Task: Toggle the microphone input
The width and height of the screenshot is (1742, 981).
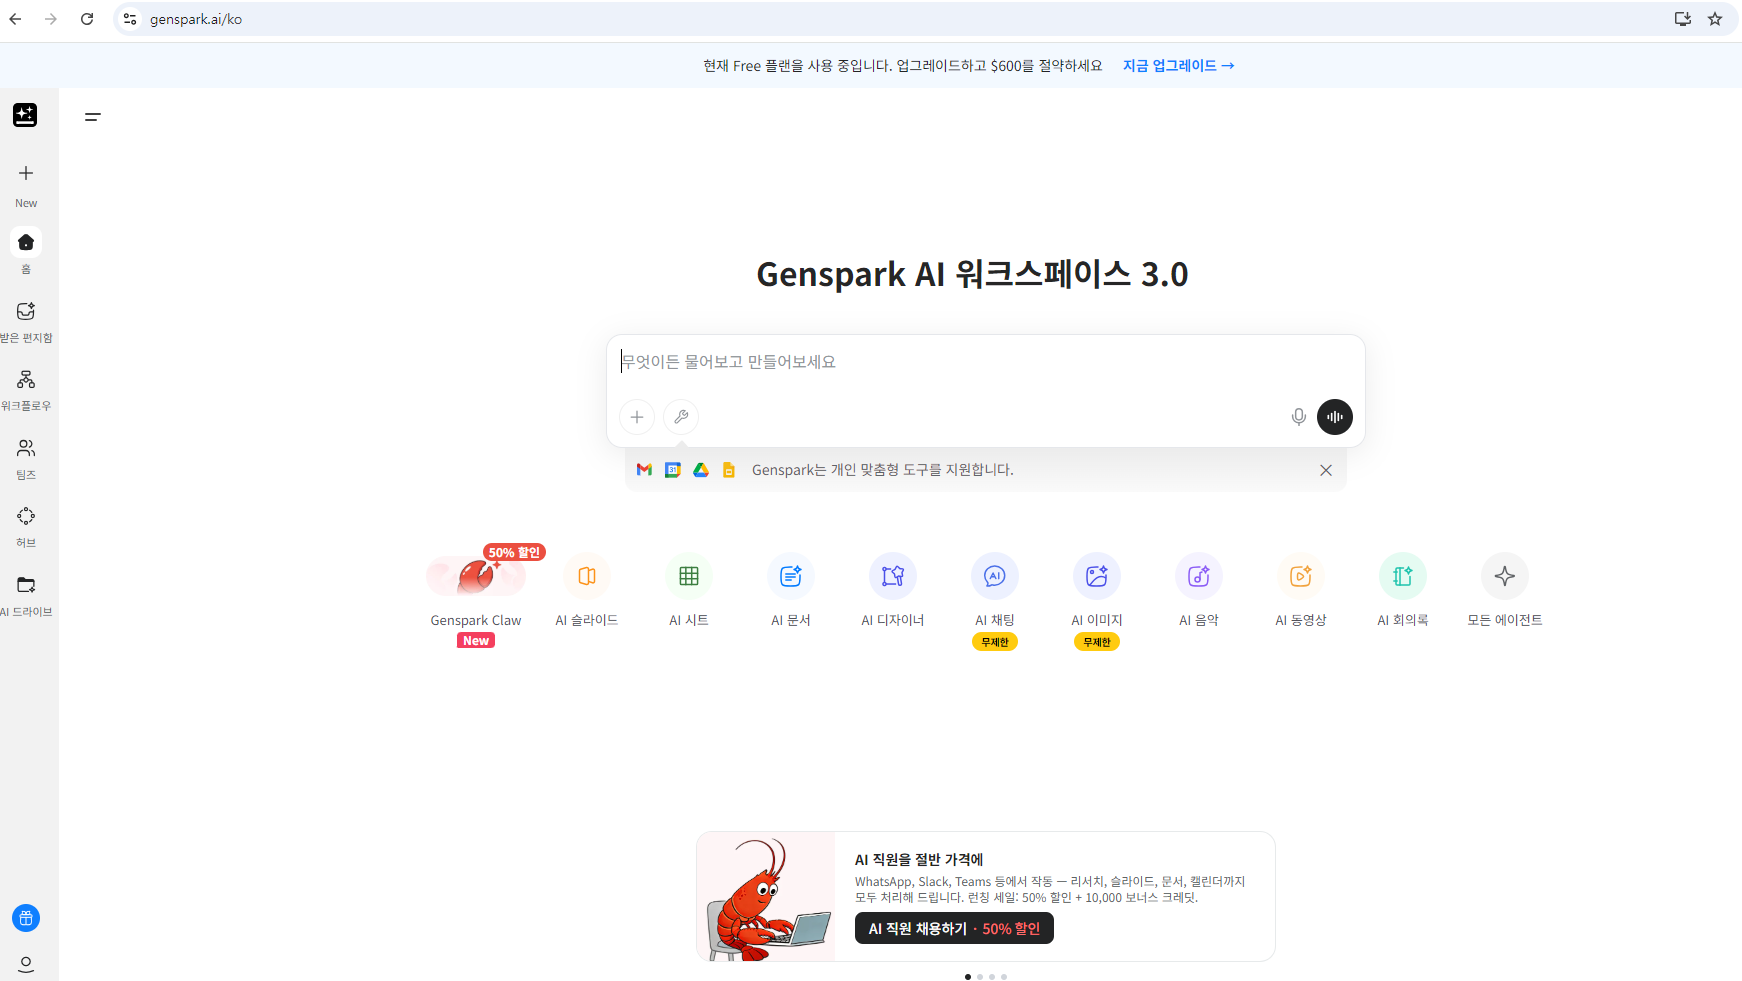Action: pyautogui.click(x=1298, y=417)
